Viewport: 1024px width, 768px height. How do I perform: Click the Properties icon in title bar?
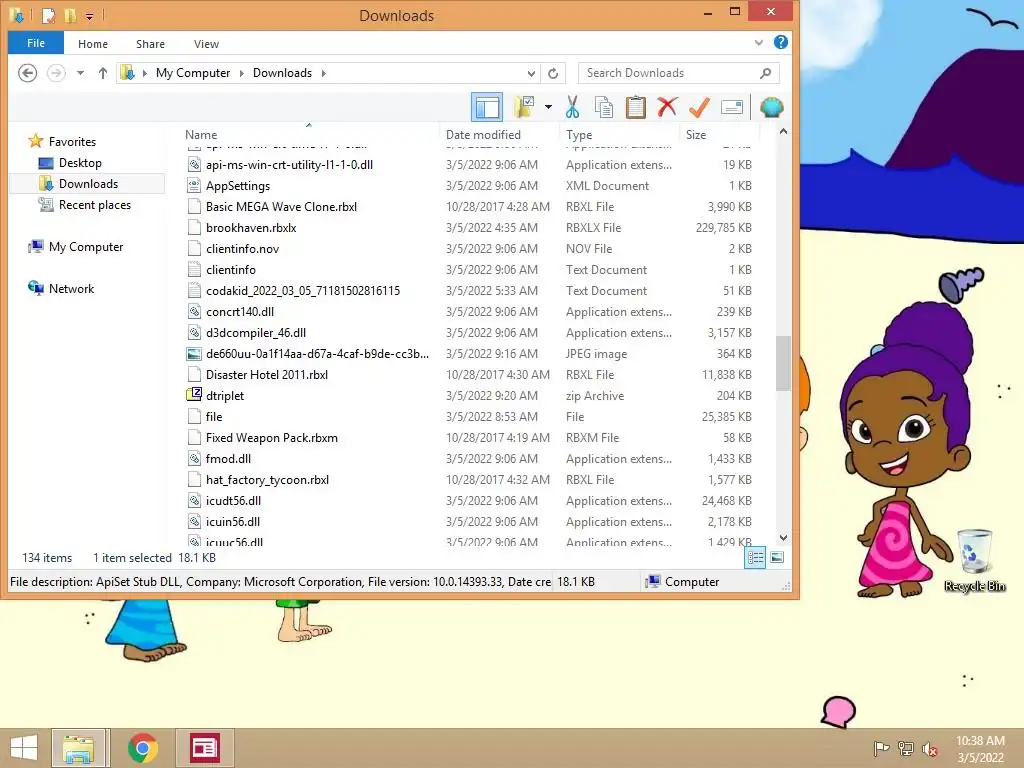click(x=48, y=15)
